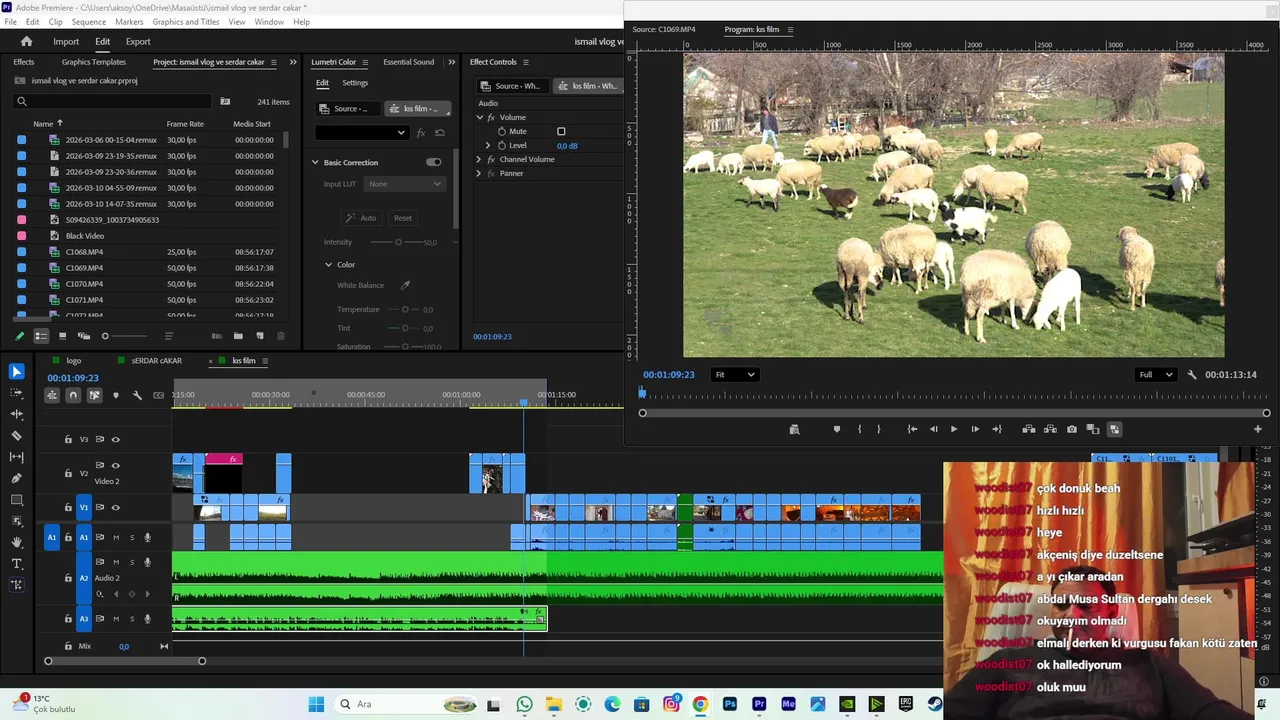Image resolution: width=1280 pixels, height=720 pixels.
Task: Add marker in Program monitor
Action: [837, 429]
